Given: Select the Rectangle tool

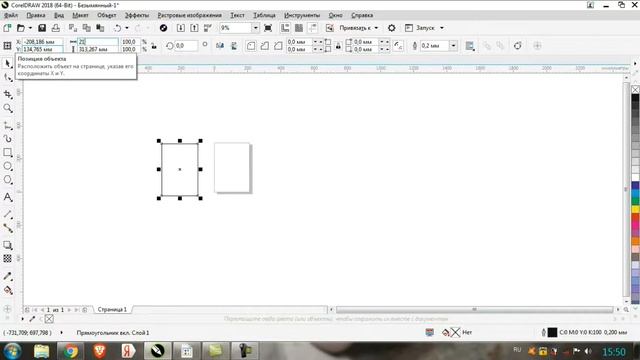Looking at the screenshot, I should (8, 153).
